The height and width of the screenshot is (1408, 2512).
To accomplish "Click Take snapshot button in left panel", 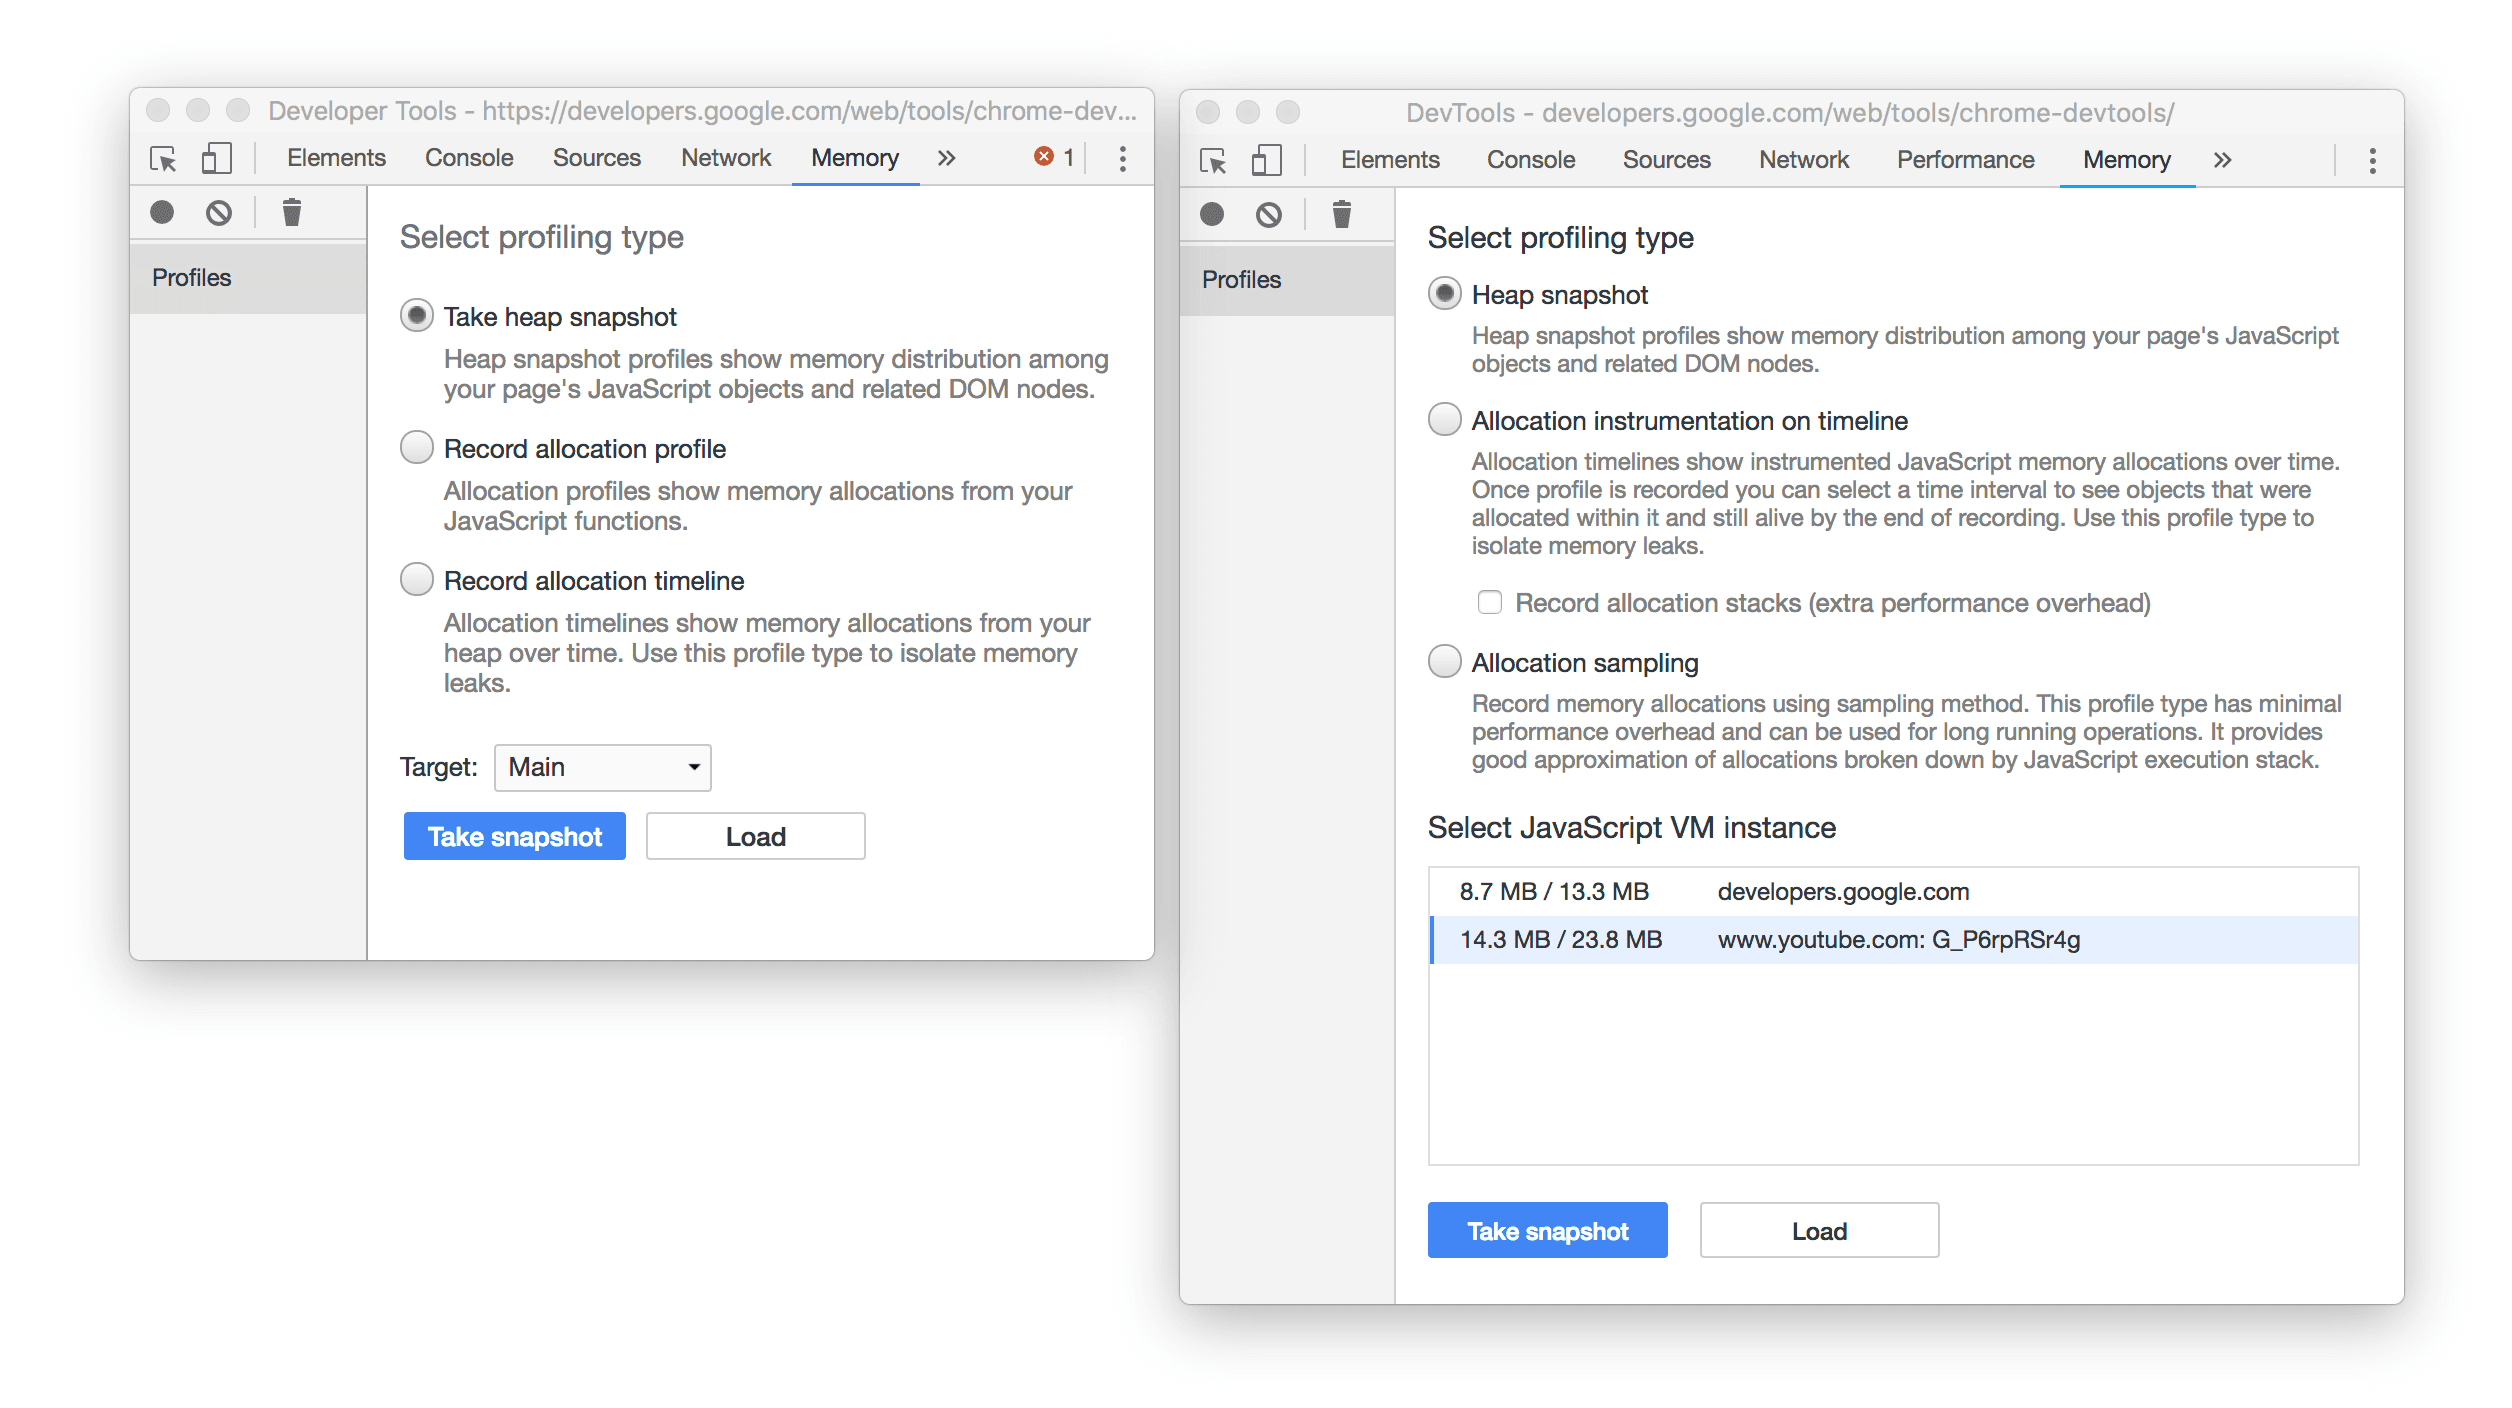I will point(512,835).
